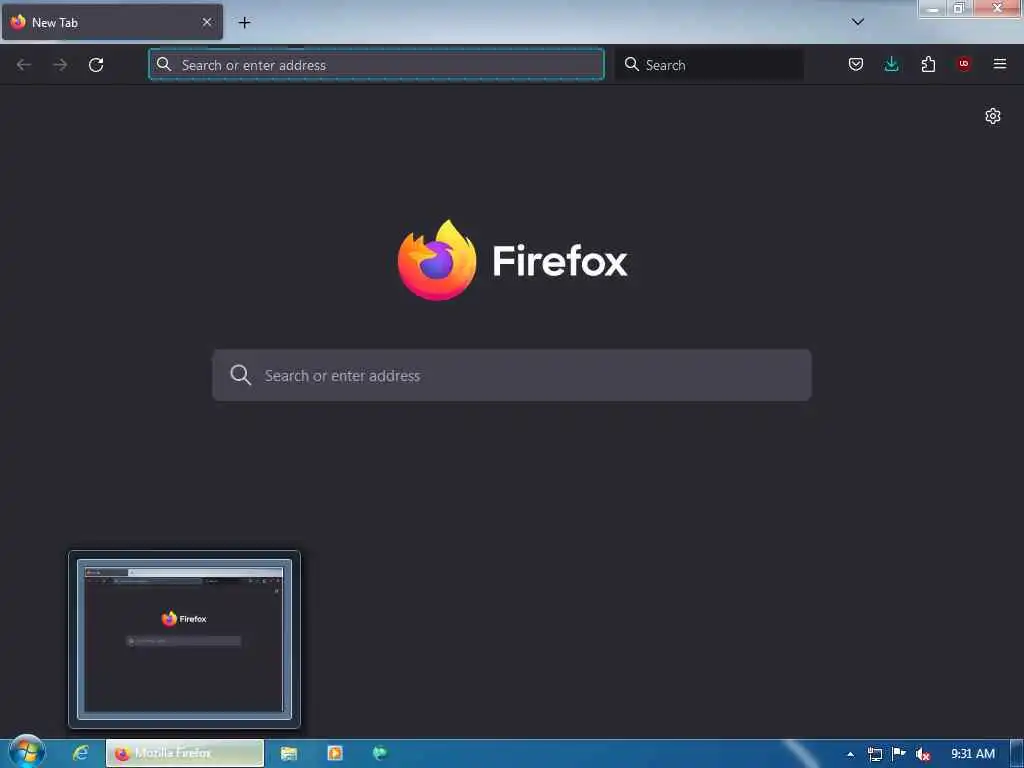Minimize the Firefox window

point(933,8)
